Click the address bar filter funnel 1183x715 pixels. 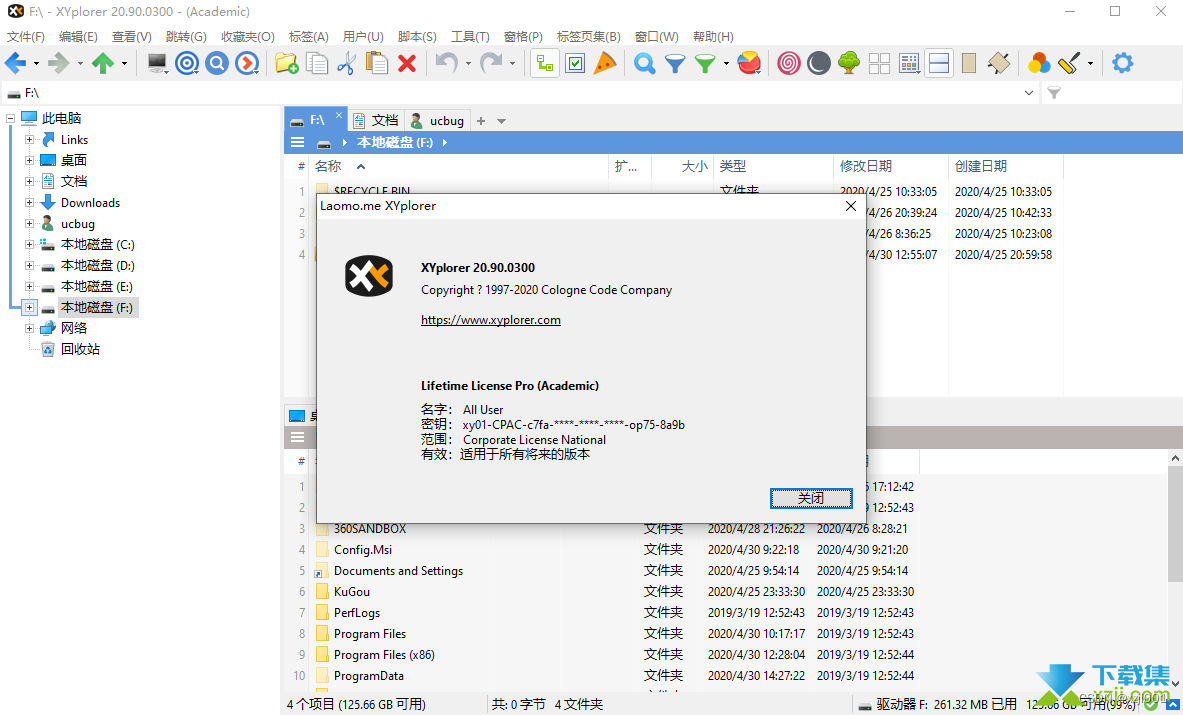click(x=1054, y=93)
